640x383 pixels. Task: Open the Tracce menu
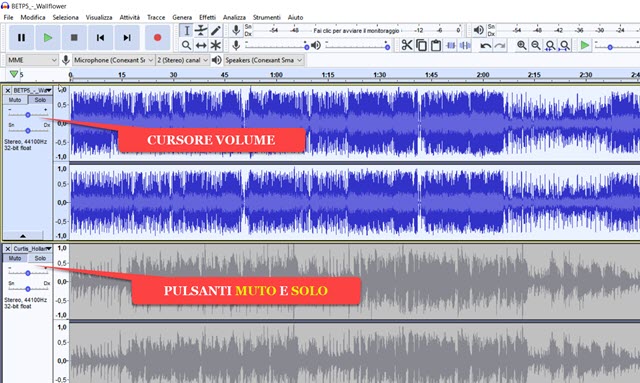(156, 17)
